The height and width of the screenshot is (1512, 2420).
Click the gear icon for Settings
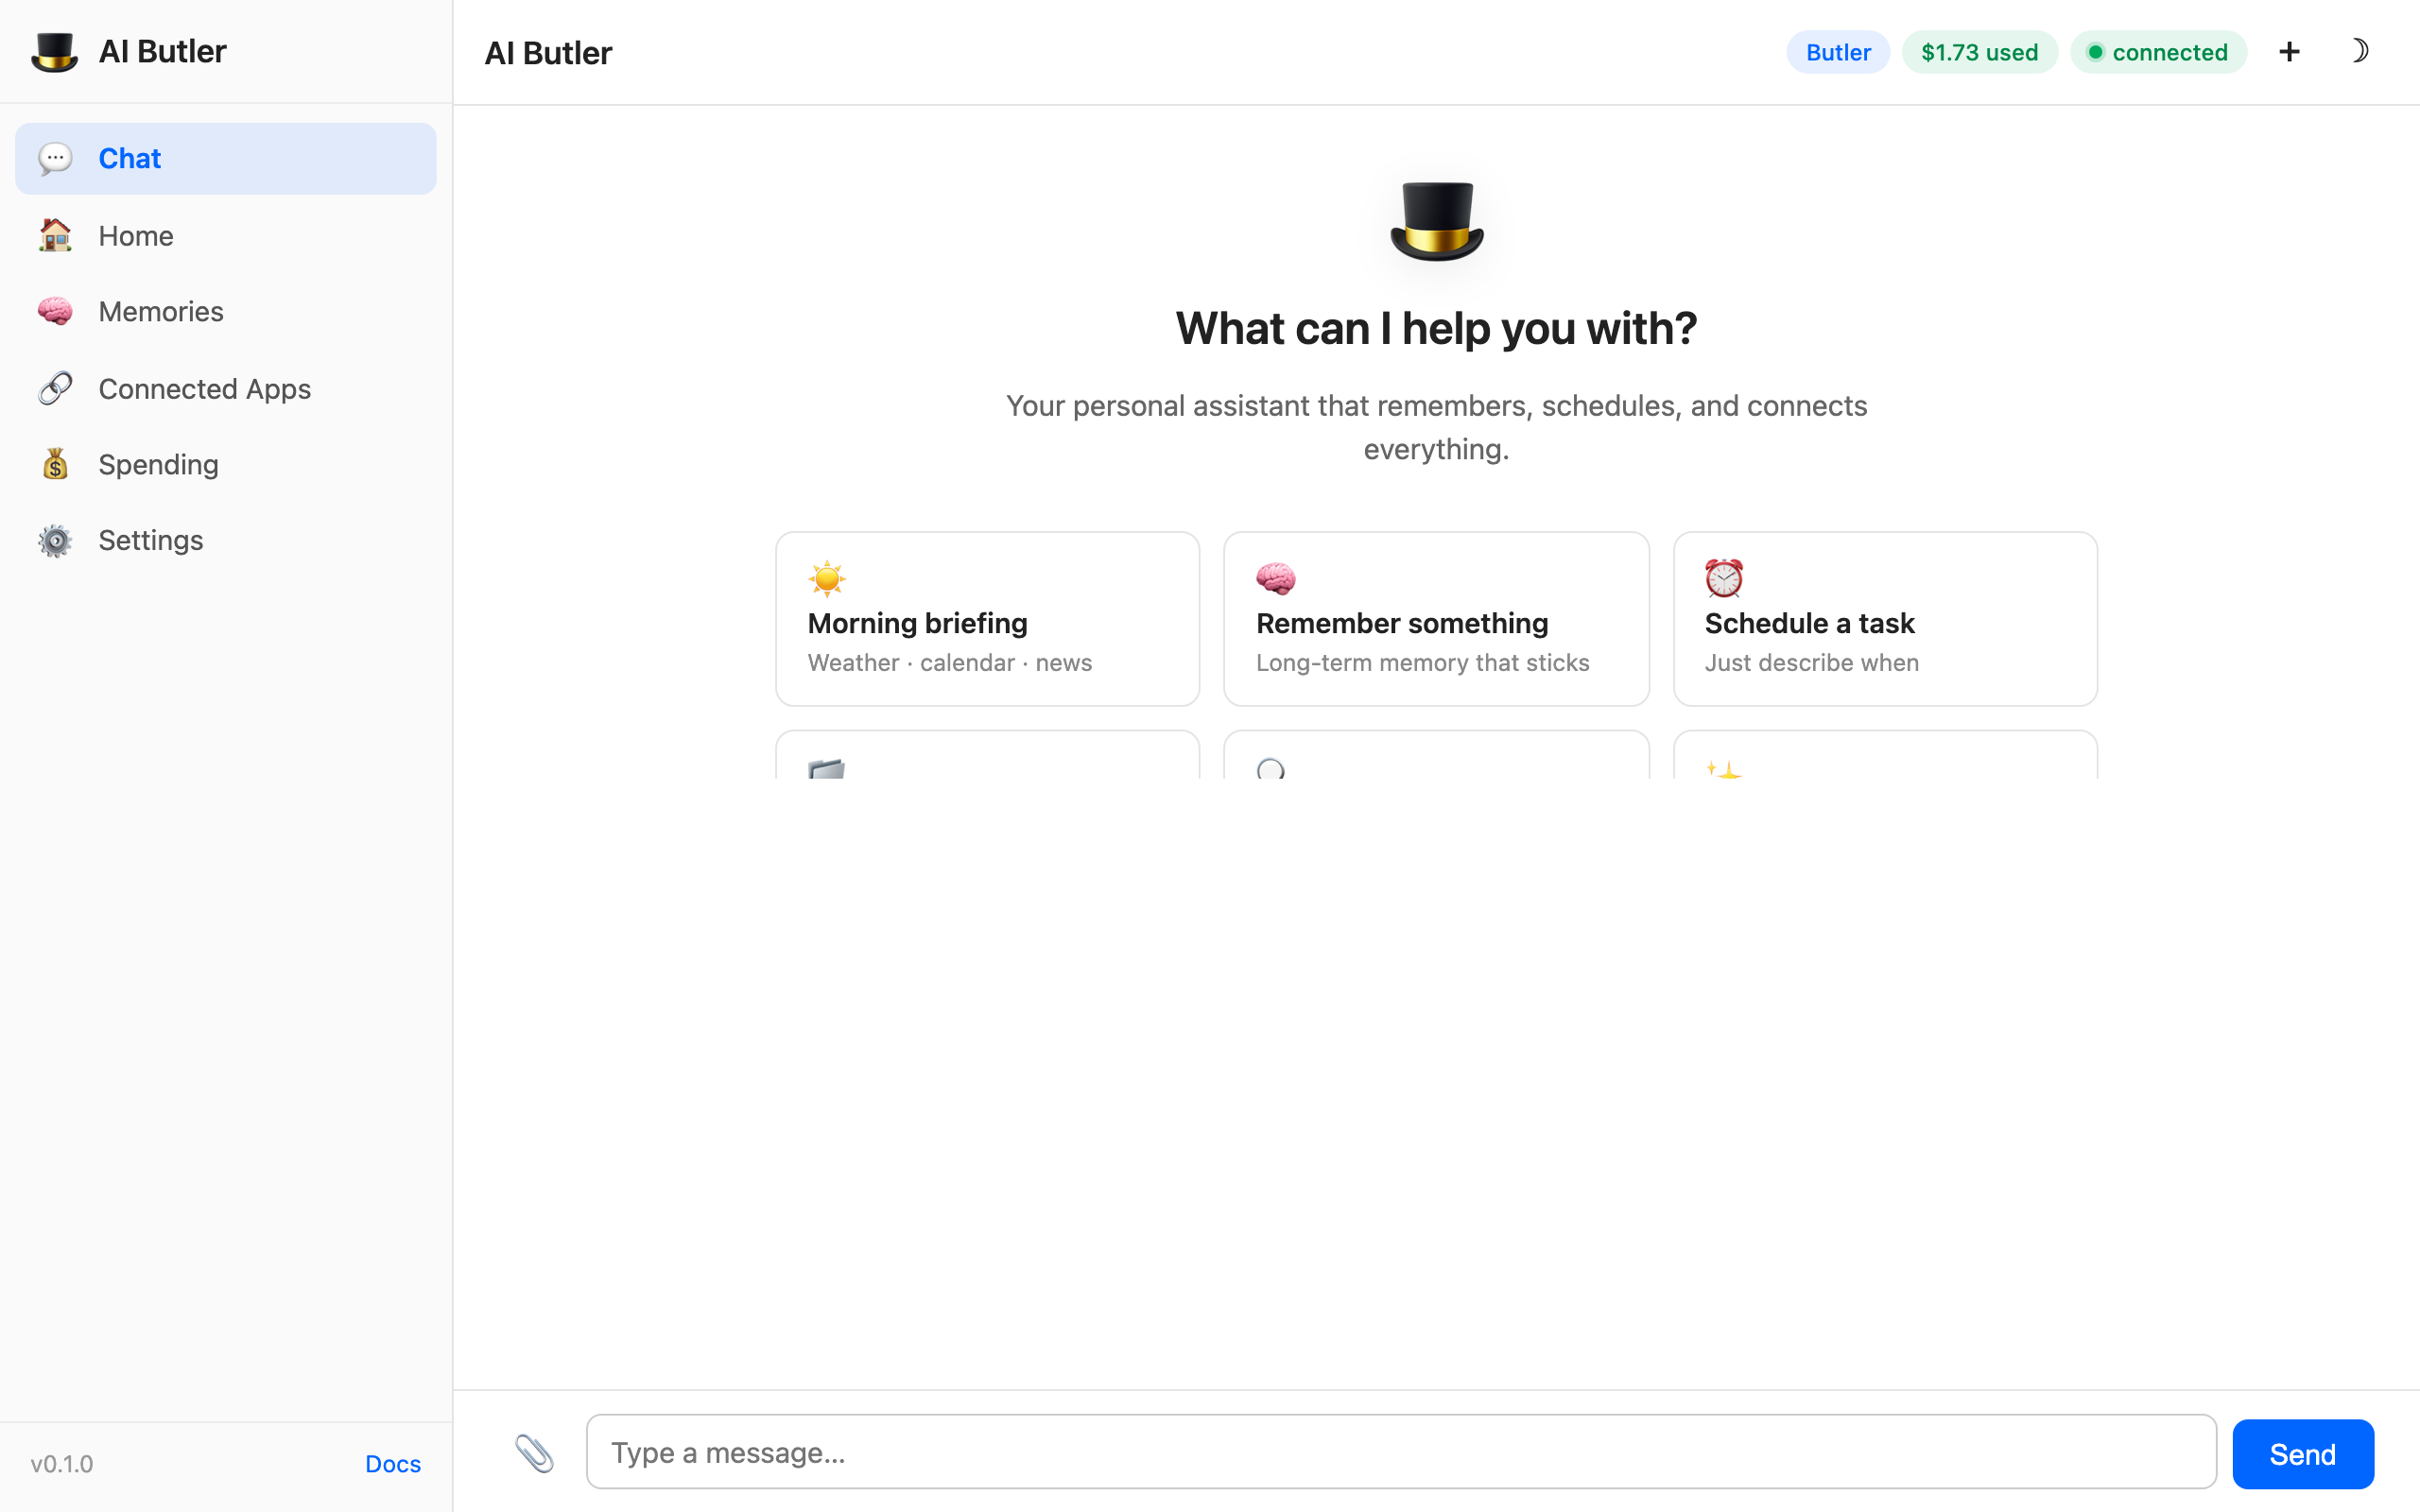(x=55, y=541)
